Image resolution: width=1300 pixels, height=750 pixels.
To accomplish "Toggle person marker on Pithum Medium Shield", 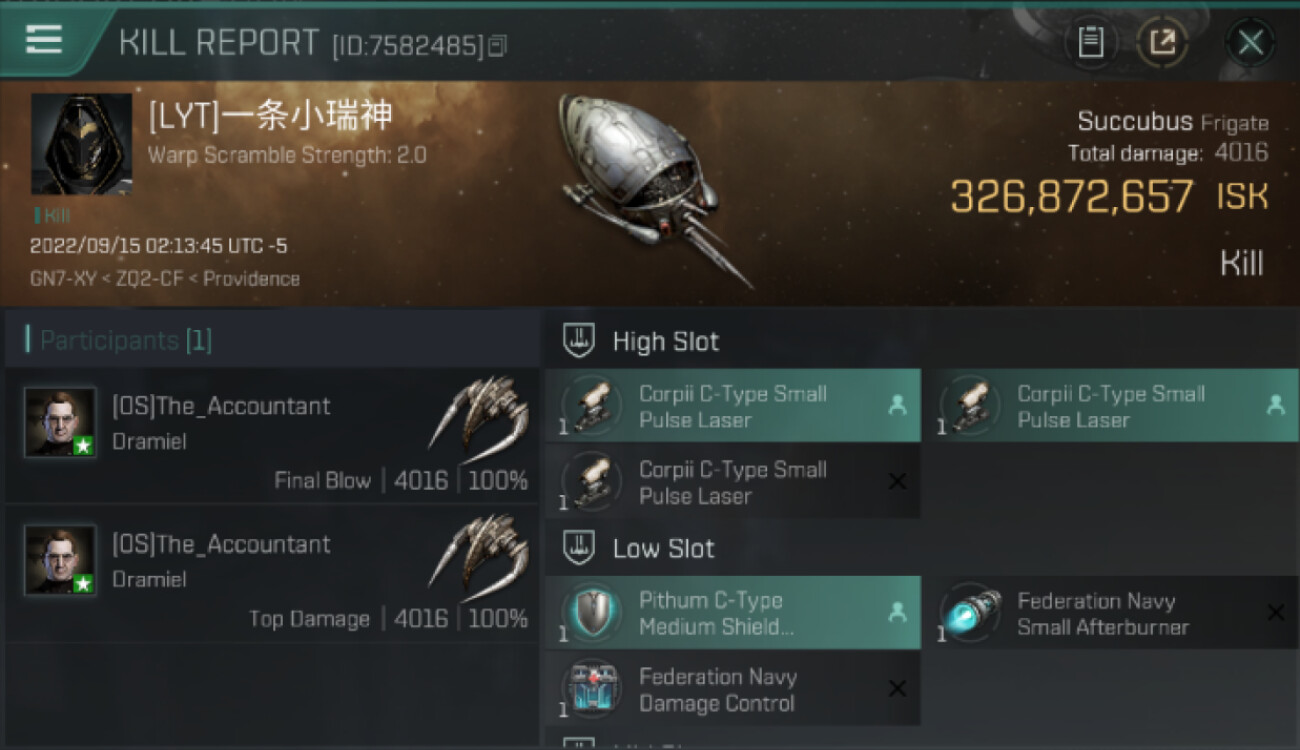I will click(897, 612).
